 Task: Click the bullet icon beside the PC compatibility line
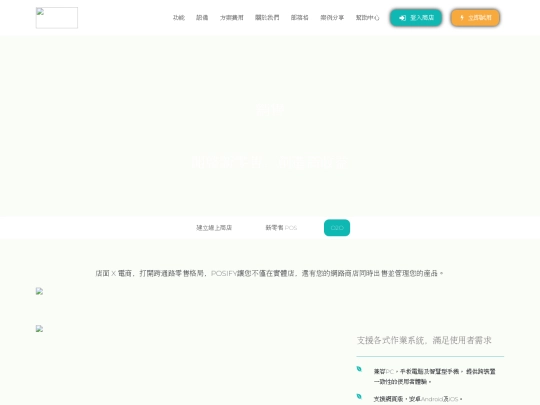(359, 369)
